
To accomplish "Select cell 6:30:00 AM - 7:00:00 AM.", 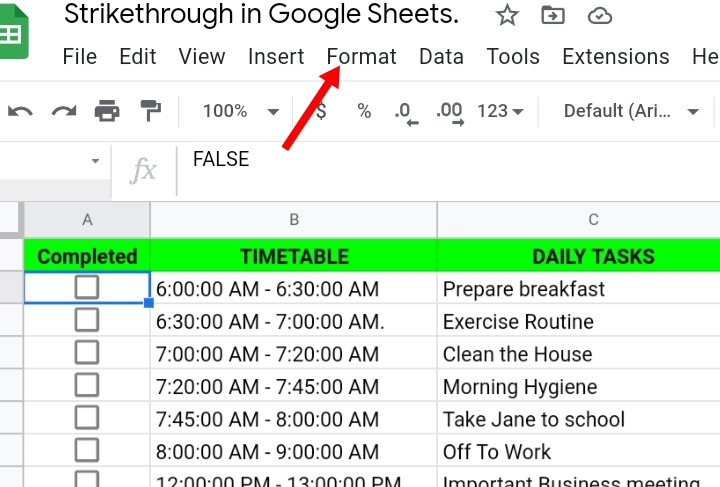I will pos(294,320).
